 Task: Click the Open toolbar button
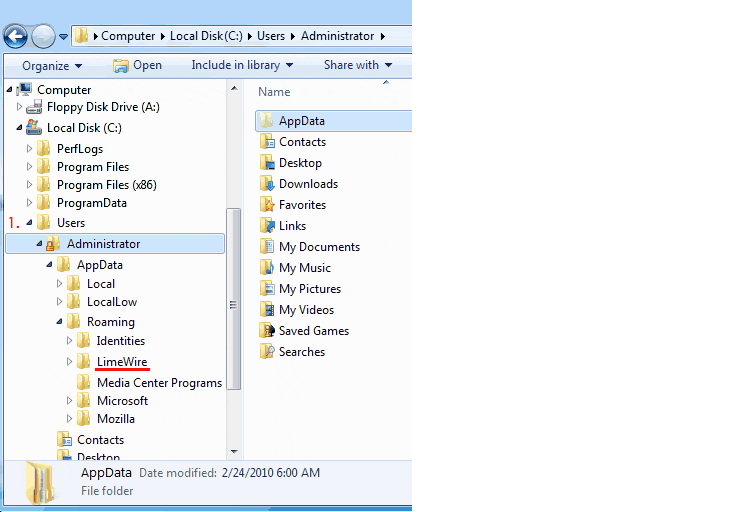click(137, 66)
